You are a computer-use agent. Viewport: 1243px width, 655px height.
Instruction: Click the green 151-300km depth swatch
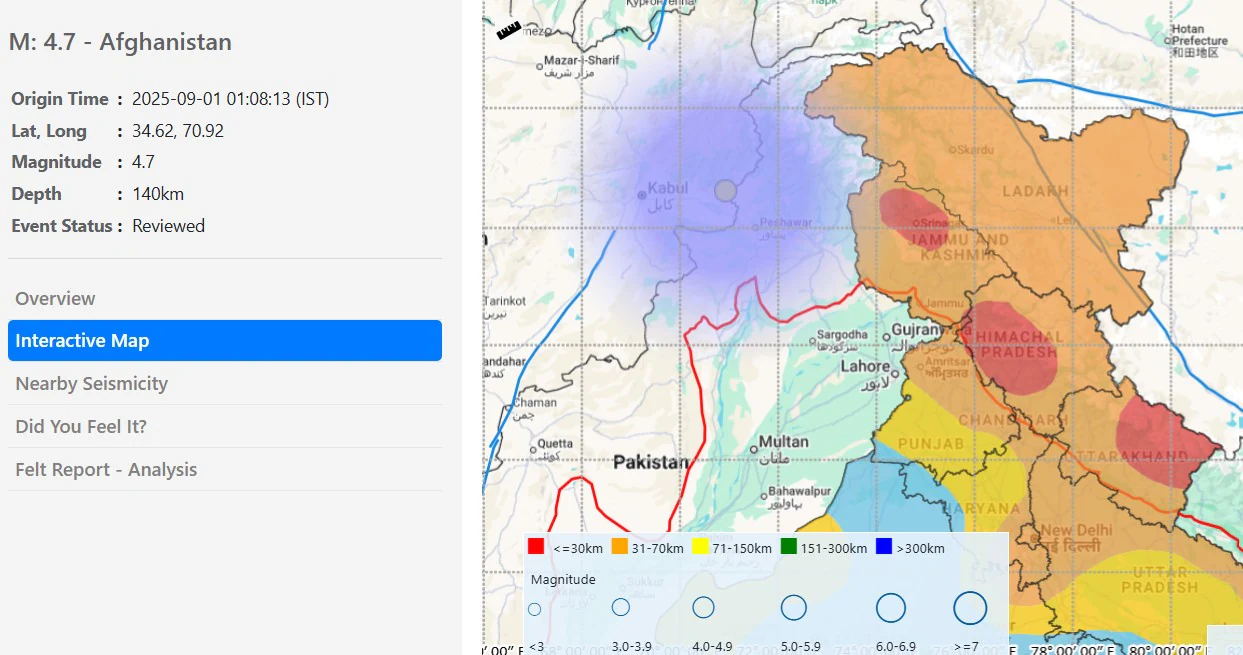click(788, 547)
